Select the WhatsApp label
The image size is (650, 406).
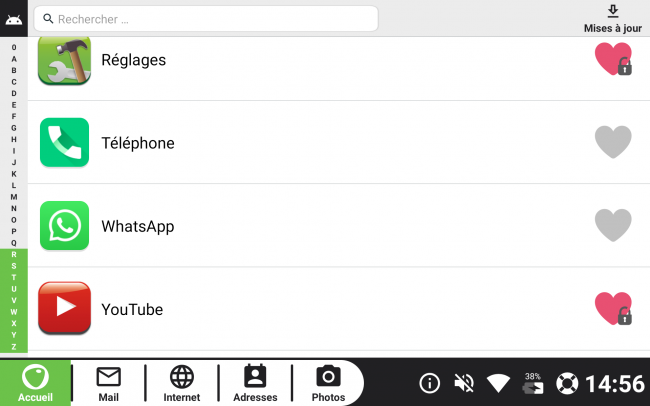point(138,226)
